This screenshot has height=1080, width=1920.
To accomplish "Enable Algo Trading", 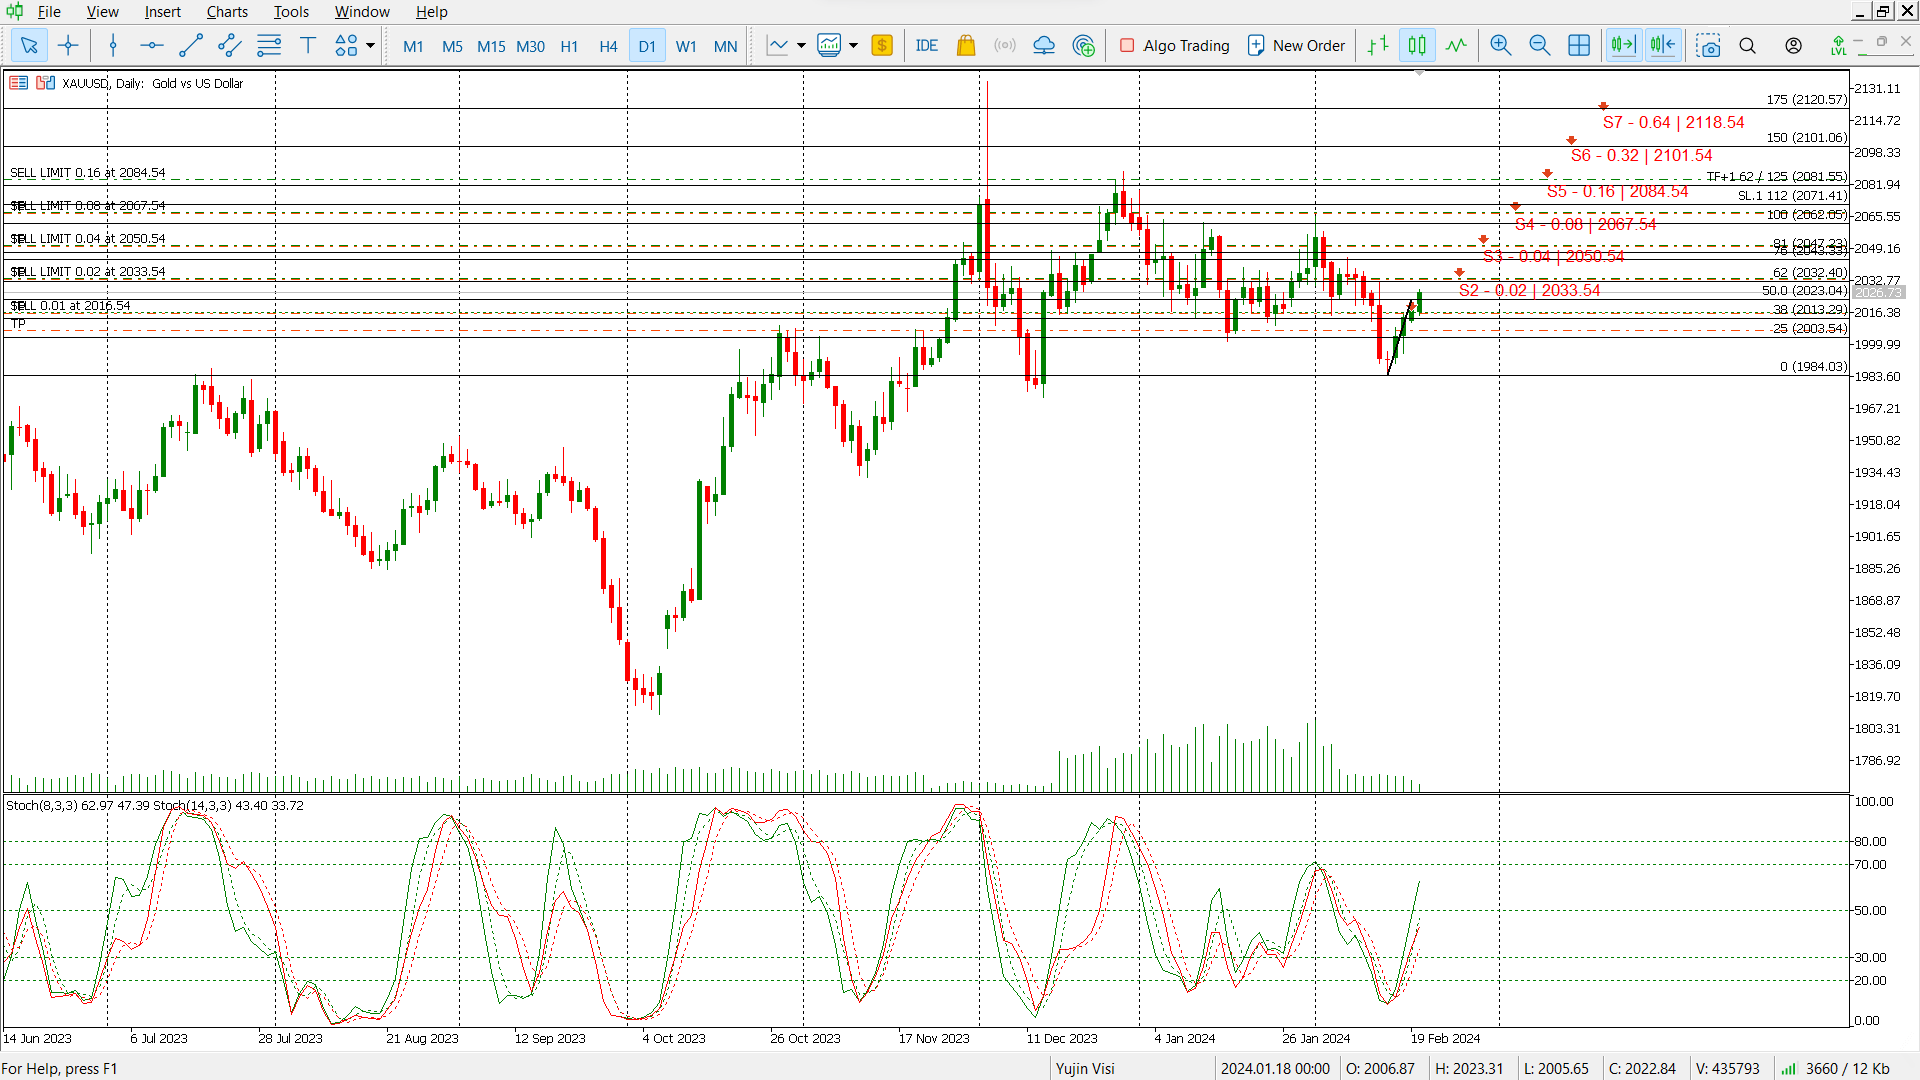I will [x=1175, y=46].
